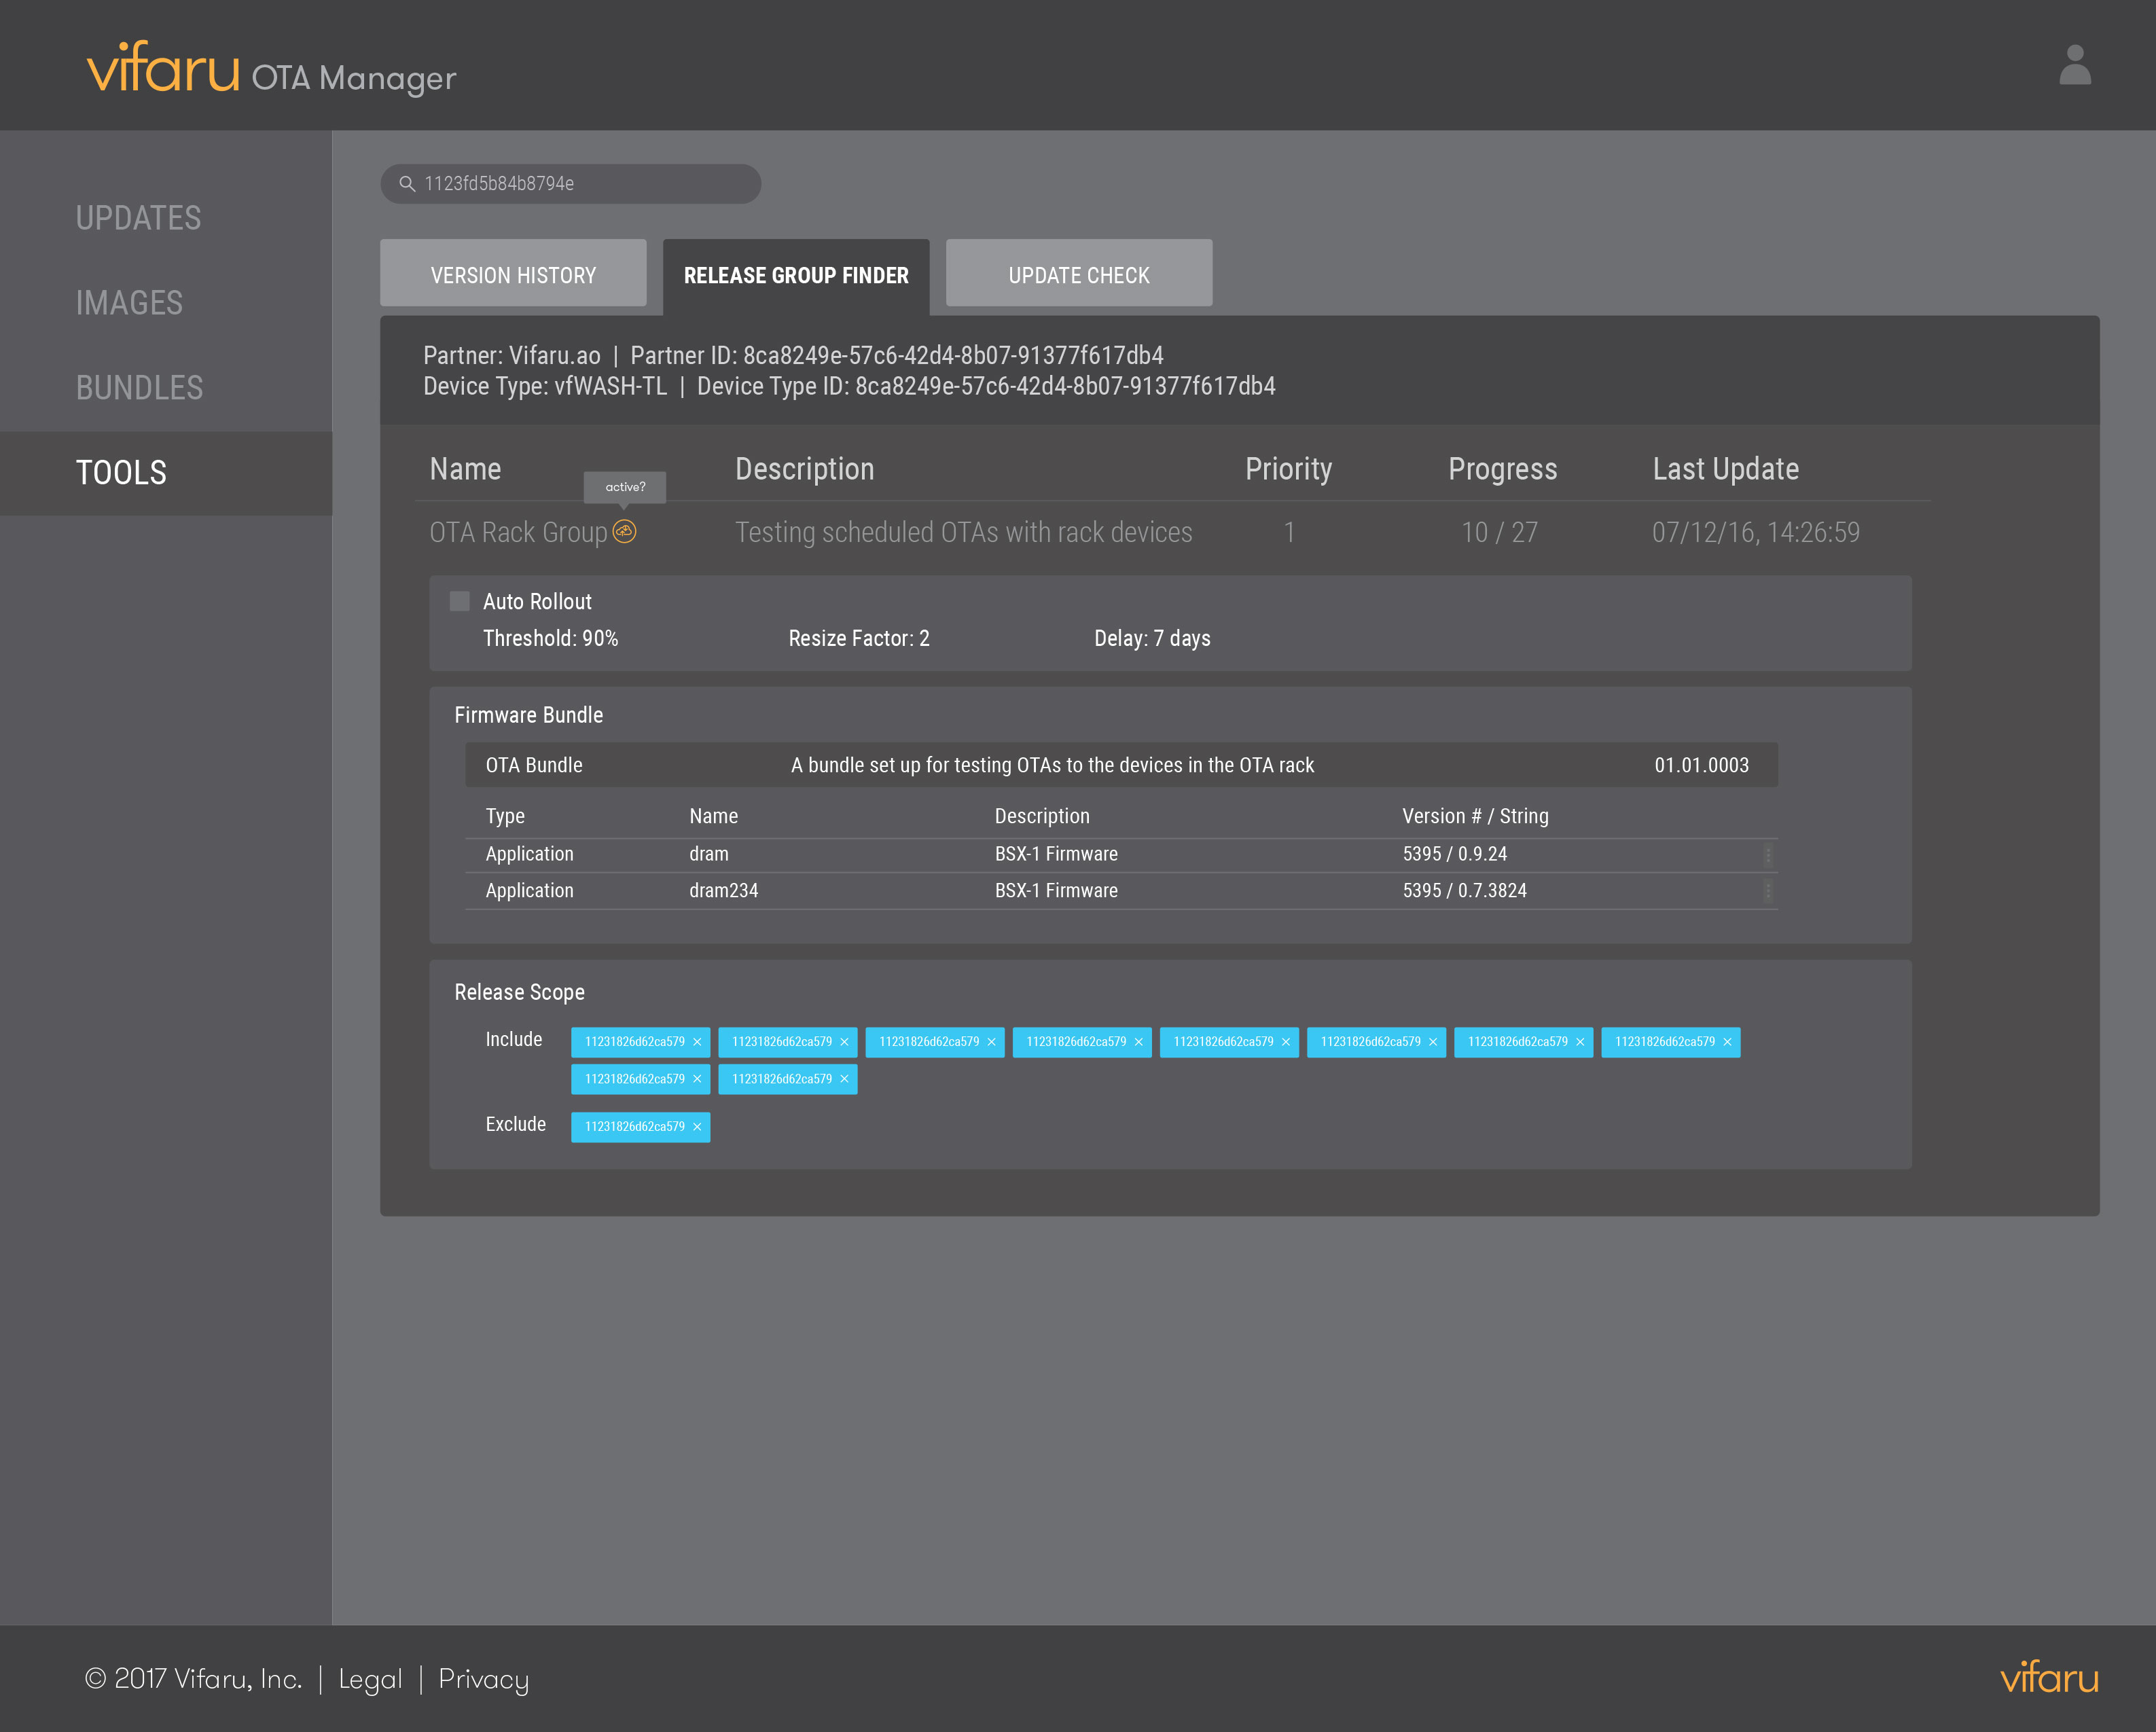Click the Vifaru OTA Manager logo in the header

271,68
